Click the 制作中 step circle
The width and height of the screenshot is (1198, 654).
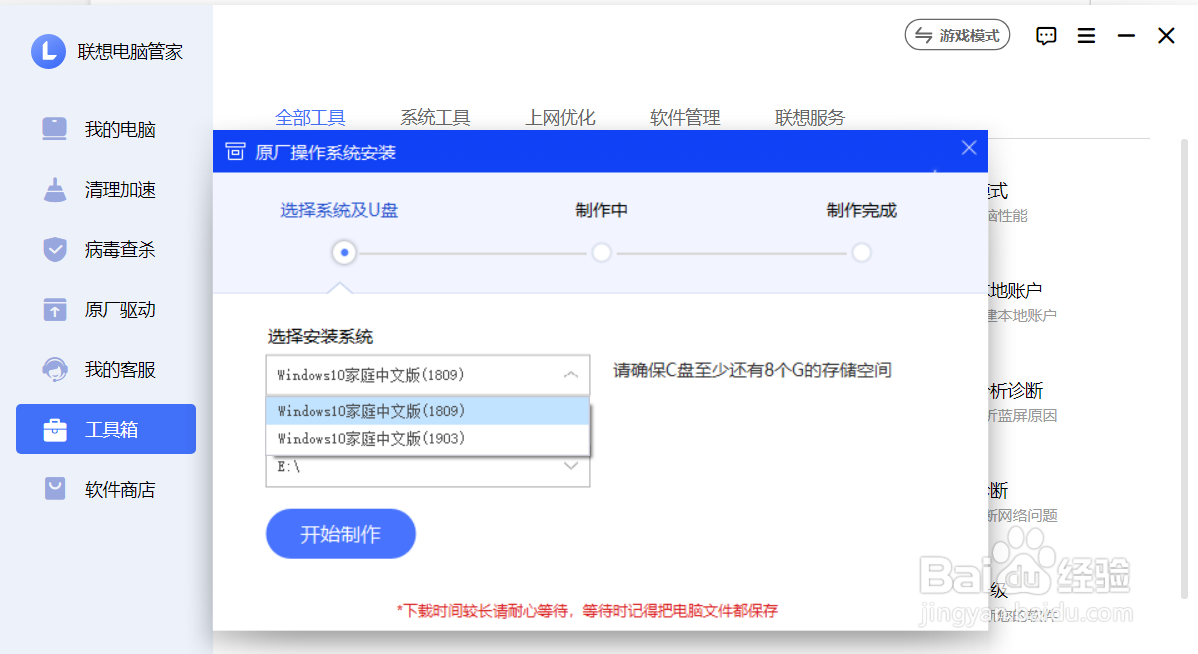pos(601,252)
